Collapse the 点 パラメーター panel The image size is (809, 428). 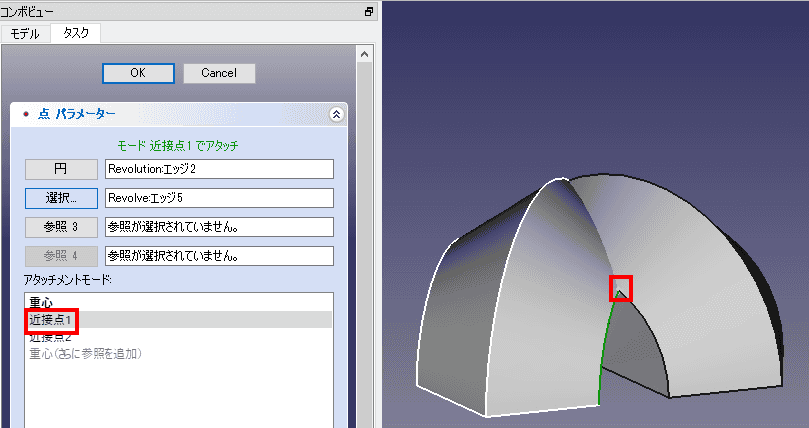point(336,114)
